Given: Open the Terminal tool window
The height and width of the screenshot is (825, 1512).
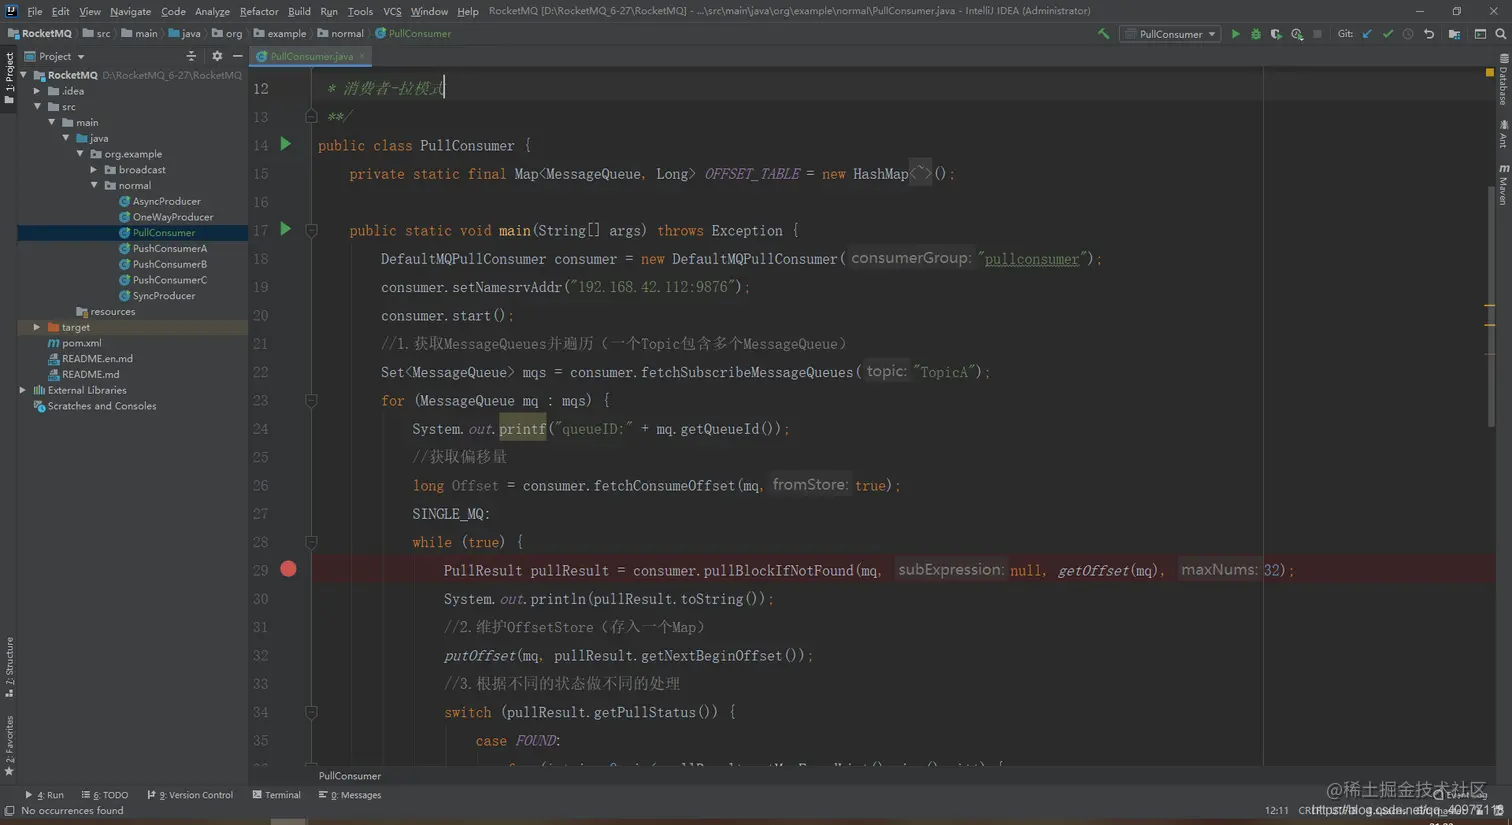Looking at the screenshot, I should pyautogui.click(x=277, y=795).
